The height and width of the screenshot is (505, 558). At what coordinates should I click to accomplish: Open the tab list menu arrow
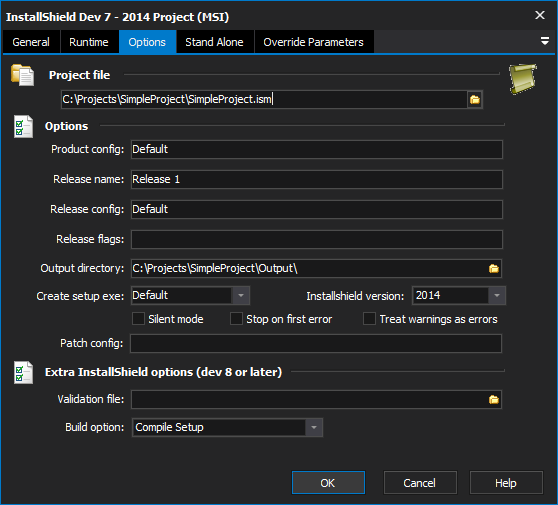click(545, 41)
